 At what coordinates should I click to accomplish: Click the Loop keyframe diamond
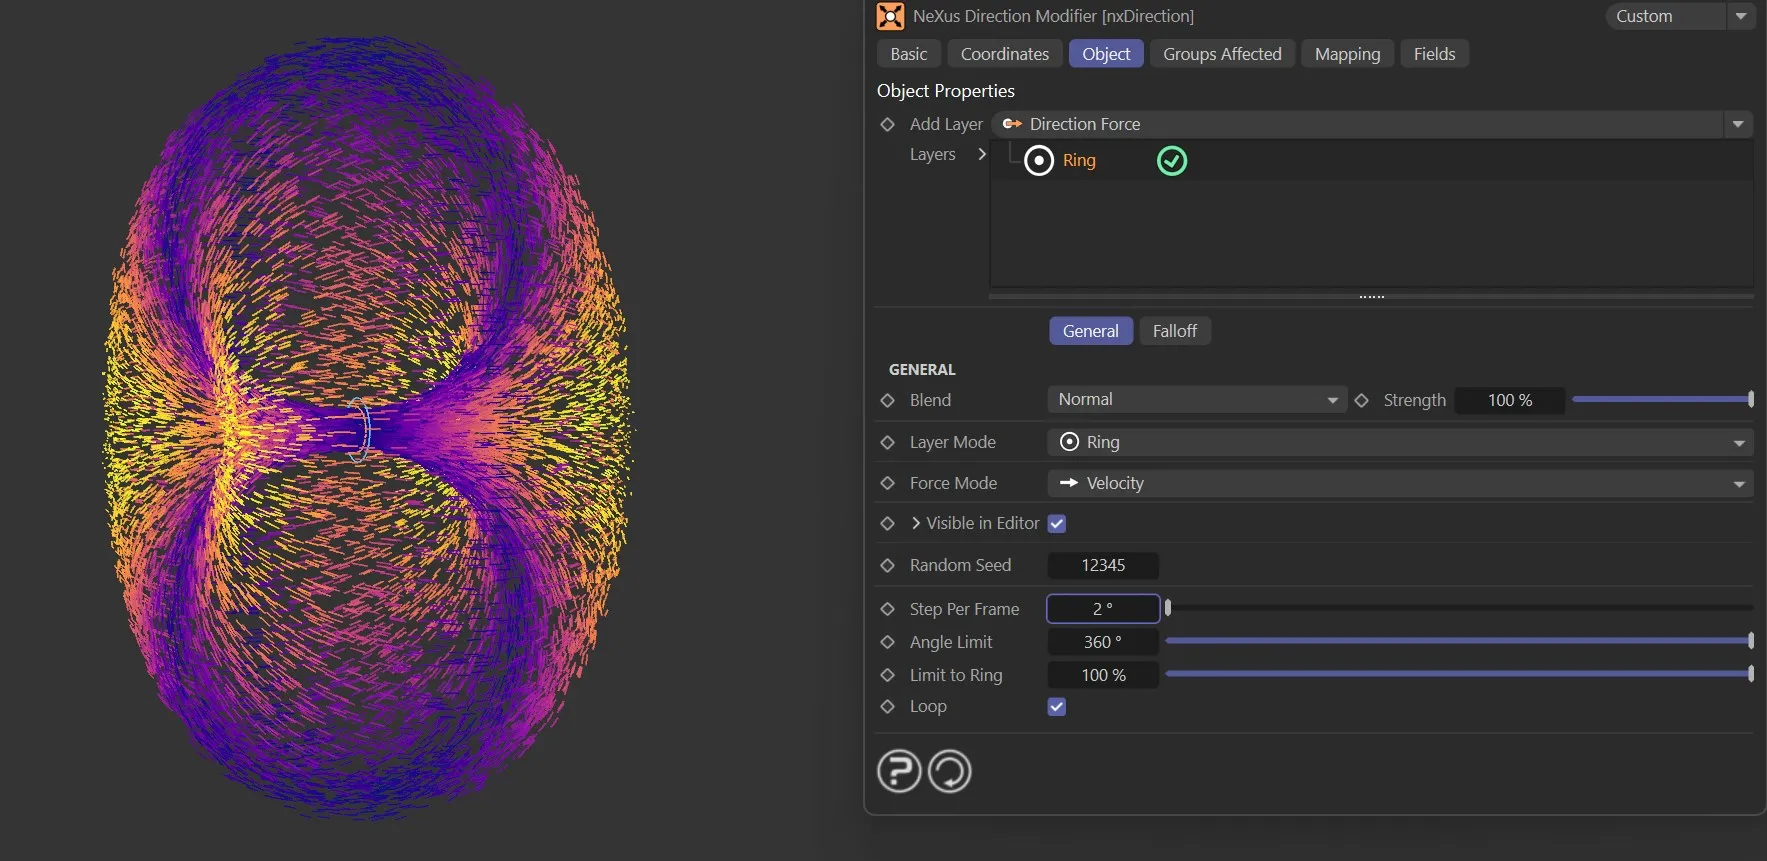pos(887,706)
